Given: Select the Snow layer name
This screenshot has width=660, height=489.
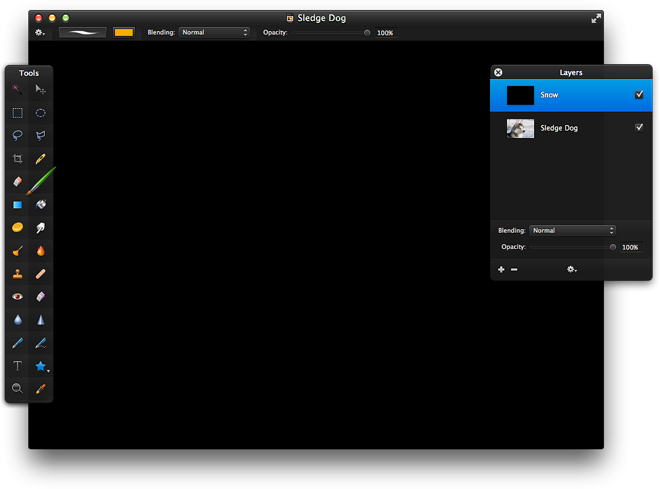Looking at the screenshot, I should tap(549, 95).
